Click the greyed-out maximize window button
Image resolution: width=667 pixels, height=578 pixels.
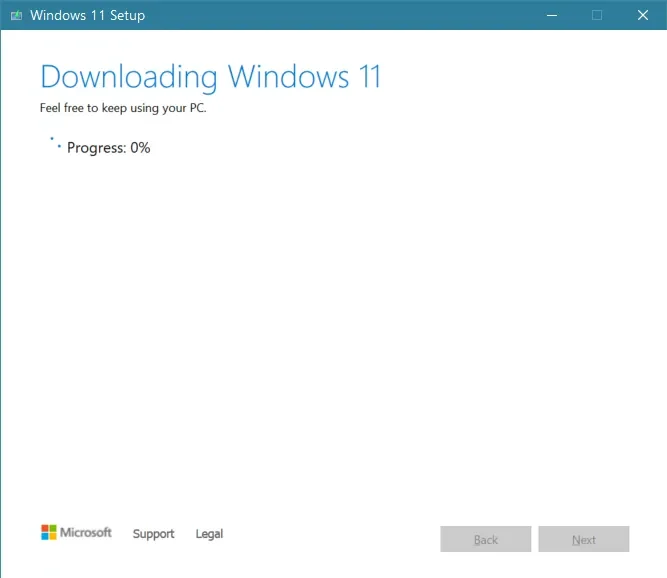[x=597, y=15]
